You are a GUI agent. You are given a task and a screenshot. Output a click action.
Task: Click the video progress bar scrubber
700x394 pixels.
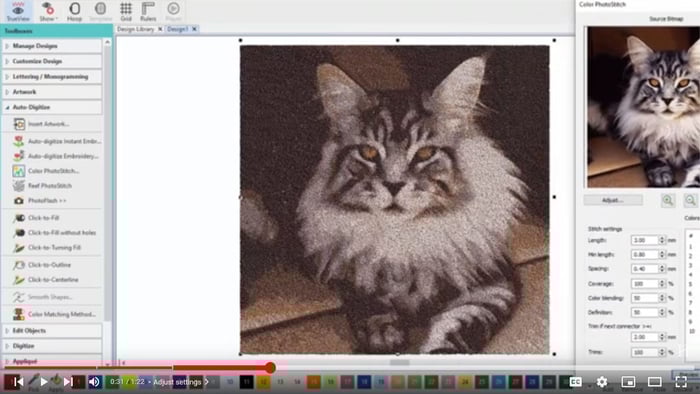click(270, 368)
